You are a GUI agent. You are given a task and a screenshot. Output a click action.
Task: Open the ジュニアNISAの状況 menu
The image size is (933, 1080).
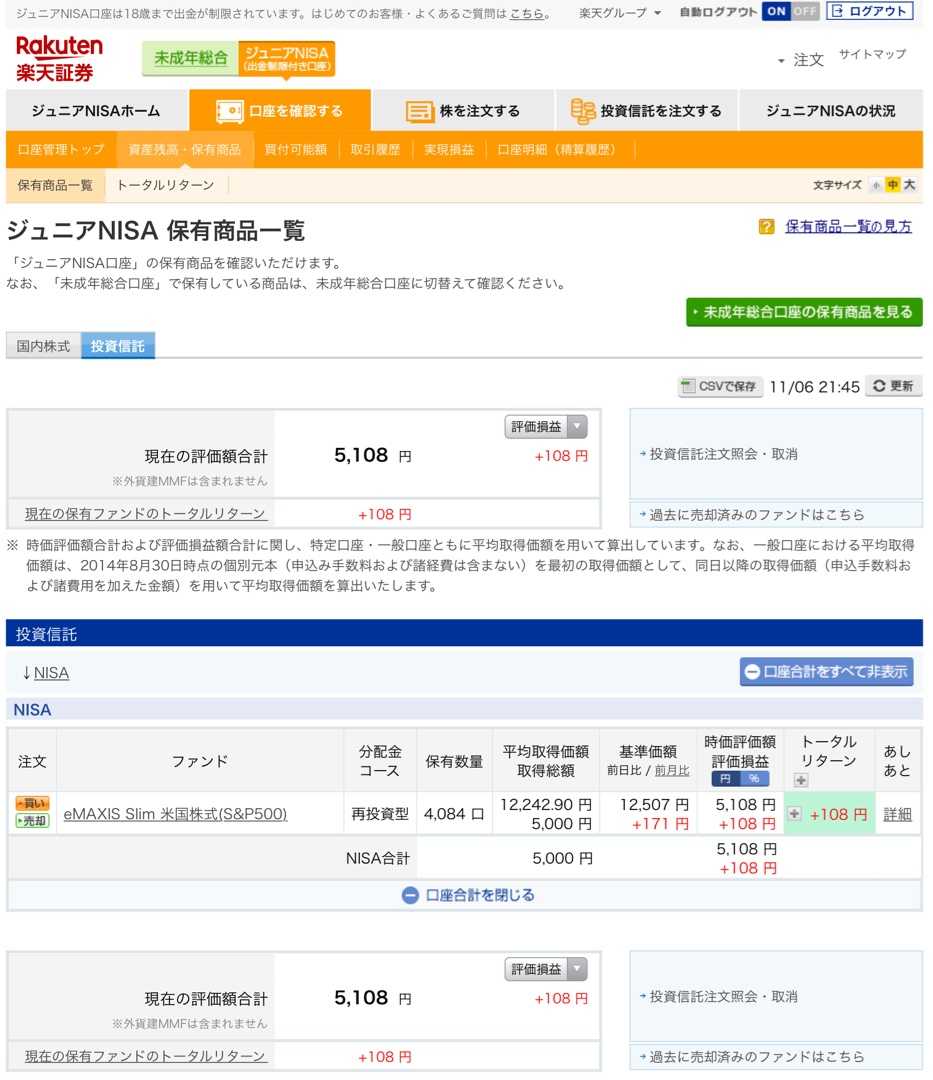[830, 111]
